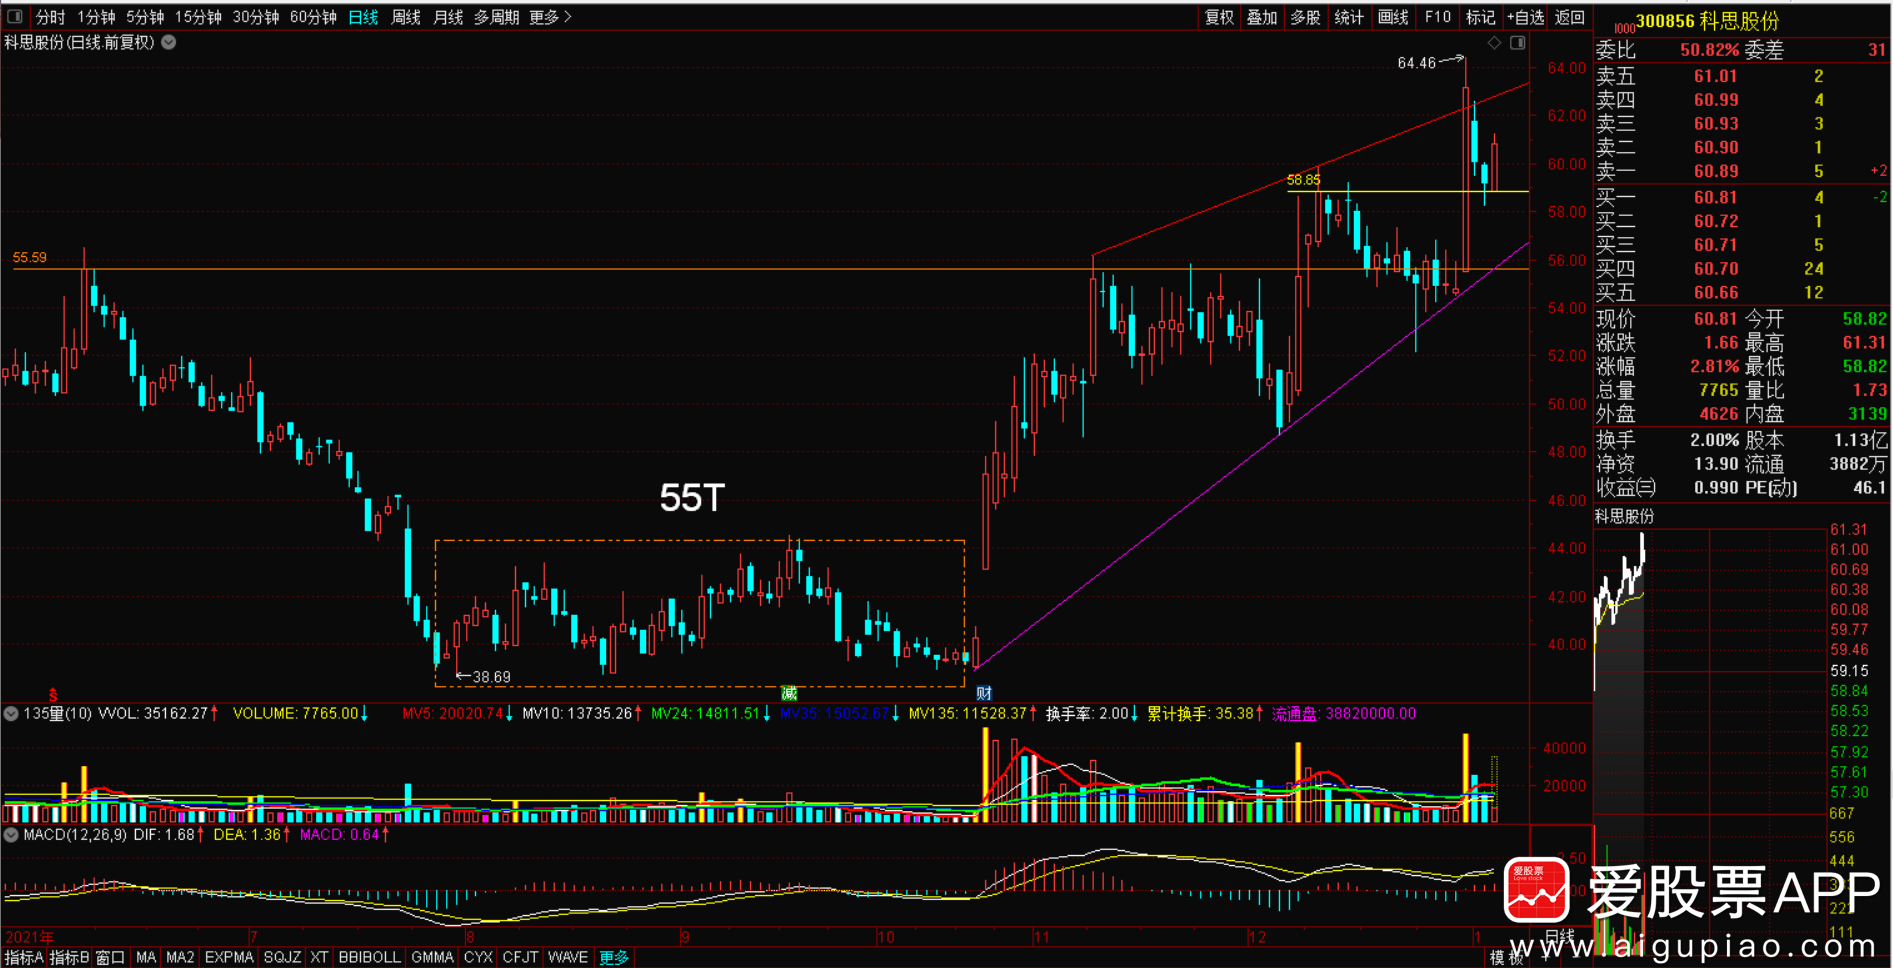
Task: Apply the CYX indicator
Action: [478, 957]
